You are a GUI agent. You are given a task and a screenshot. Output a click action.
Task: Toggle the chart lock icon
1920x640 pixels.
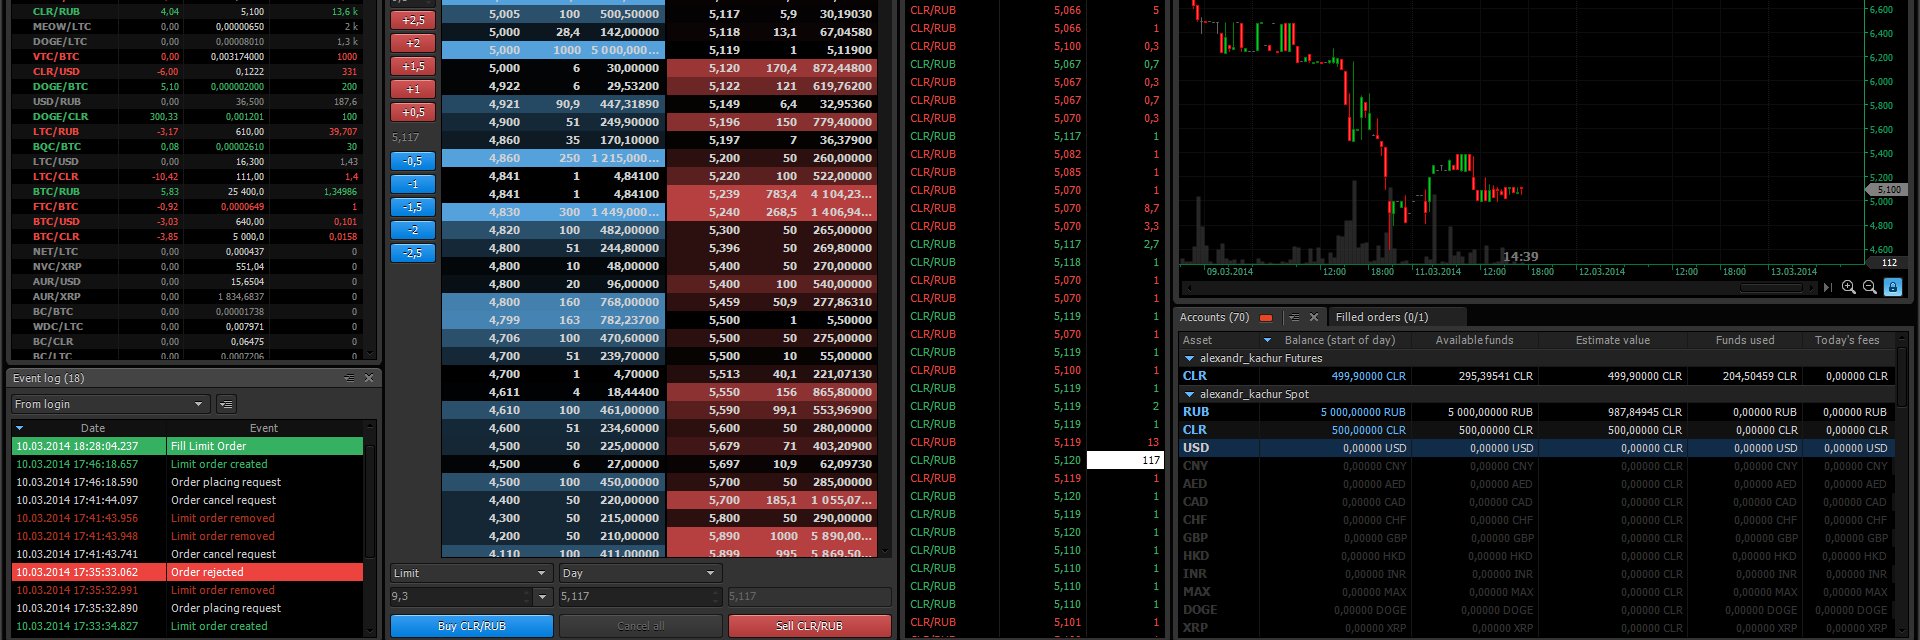click(x=1892, y=287)
